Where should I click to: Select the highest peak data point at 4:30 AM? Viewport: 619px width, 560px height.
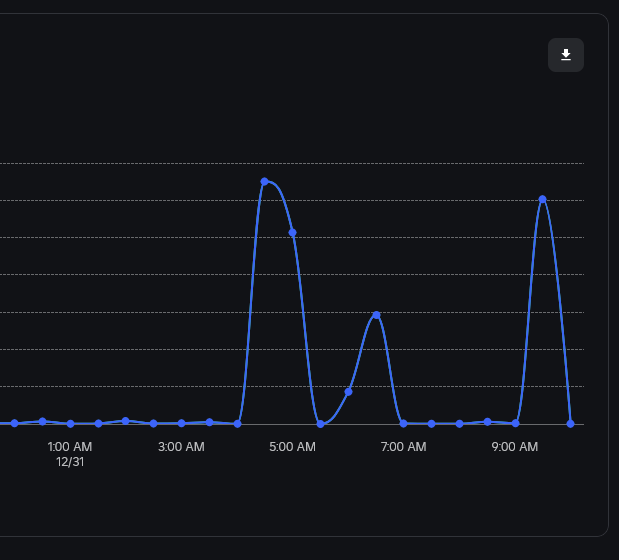pos(264,182)
